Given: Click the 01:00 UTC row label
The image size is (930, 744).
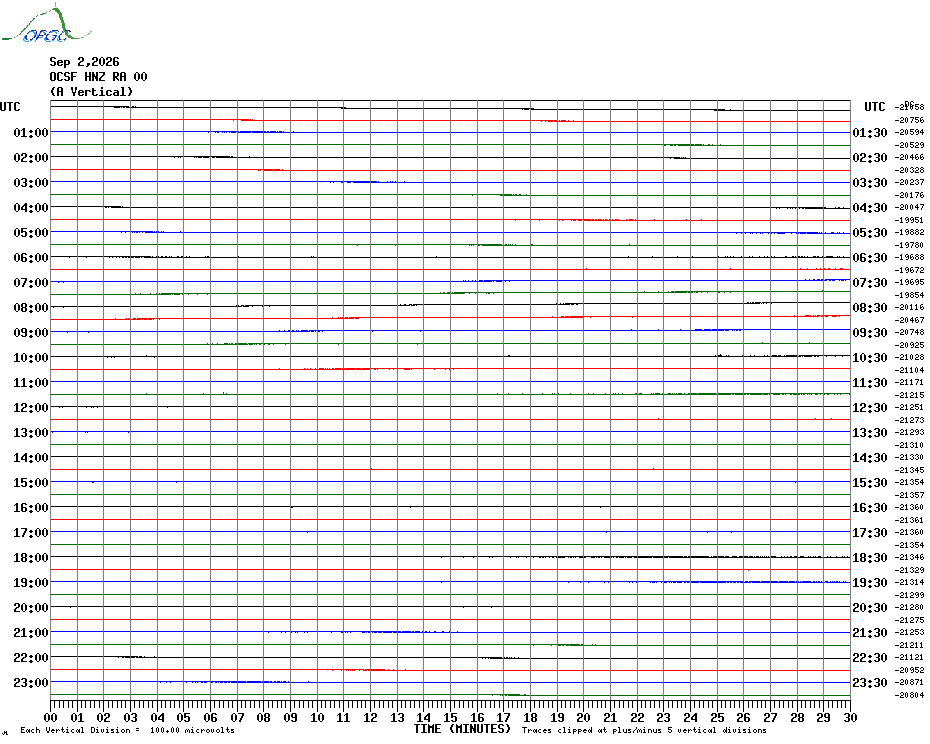Looking at the screenshot, I should tap(31, 132).
